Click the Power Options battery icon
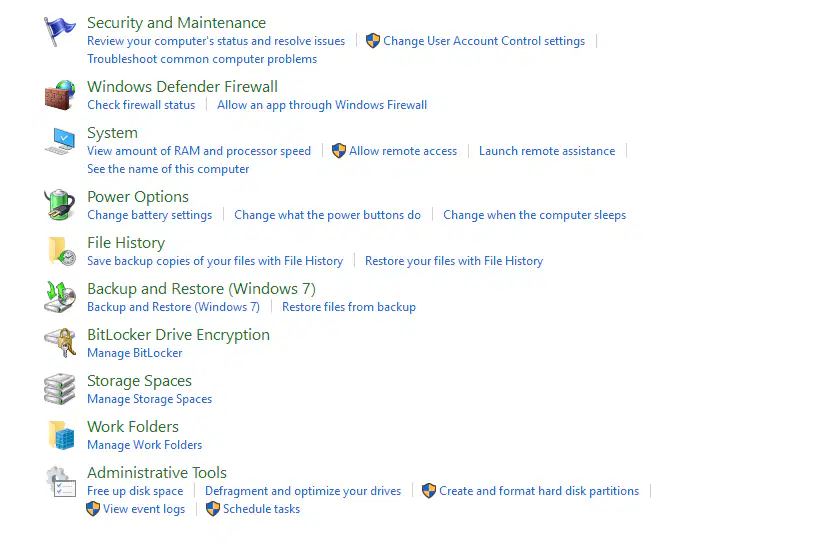The width and height of the screenshot is (830, 542). (59, 205)
